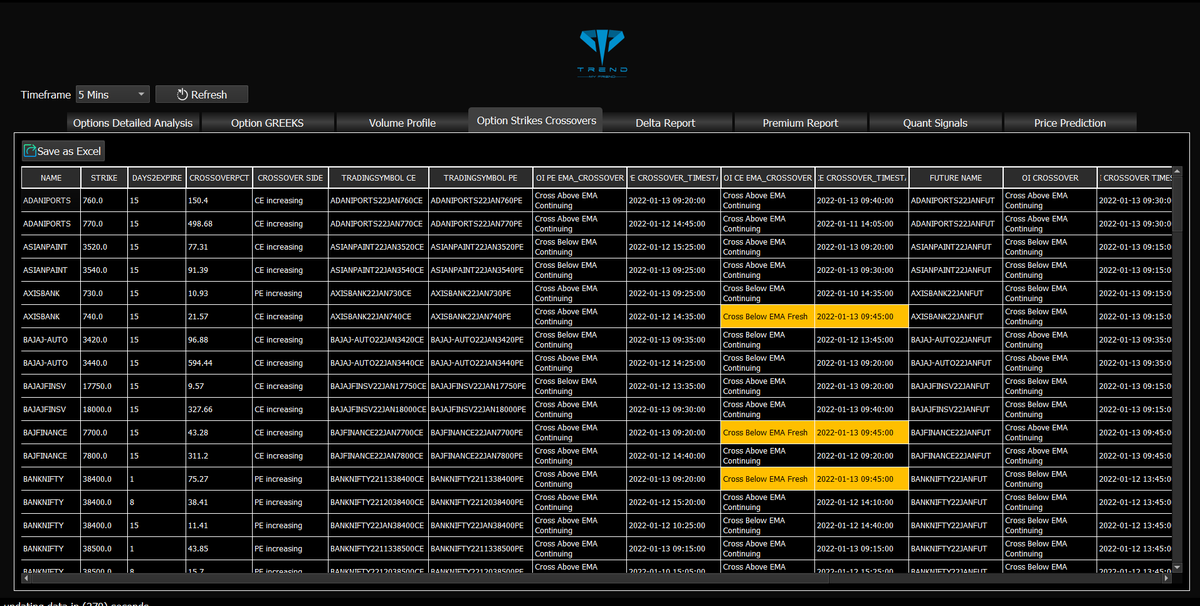Click the OI CE EMA_CROSSOVER header
The image size is (1200, 606).
point(768,178)
